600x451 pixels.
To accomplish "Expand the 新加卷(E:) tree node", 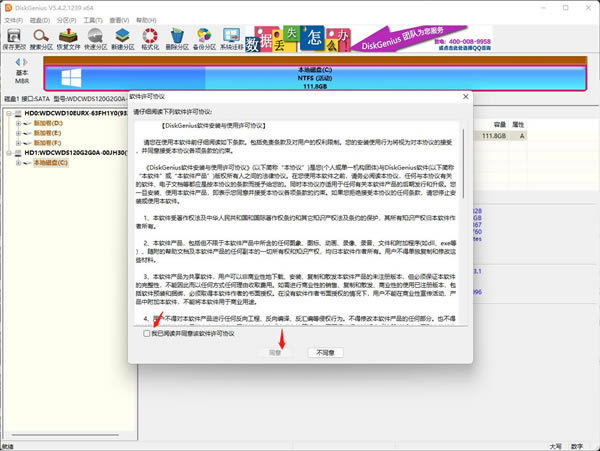I will click(18, 133).
